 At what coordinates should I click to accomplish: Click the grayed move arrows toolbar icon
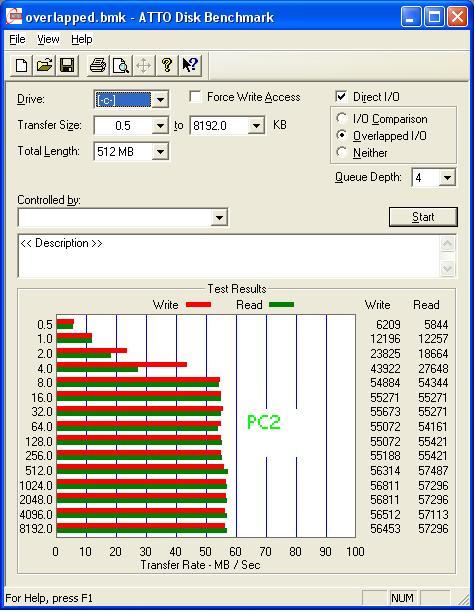(143, 65)
